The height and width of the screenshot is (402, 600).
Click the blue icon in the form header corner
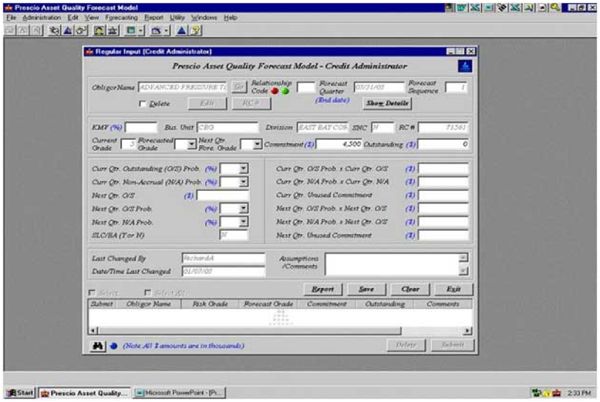tap(465, 66)
